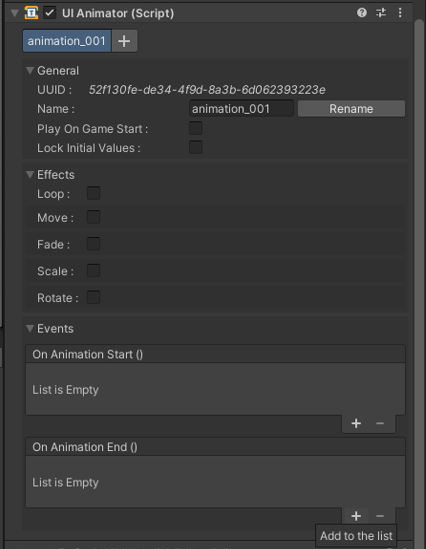Screen dimensions: 426x549
Task: Click the Lock Initial Values label
Action: 89,148
